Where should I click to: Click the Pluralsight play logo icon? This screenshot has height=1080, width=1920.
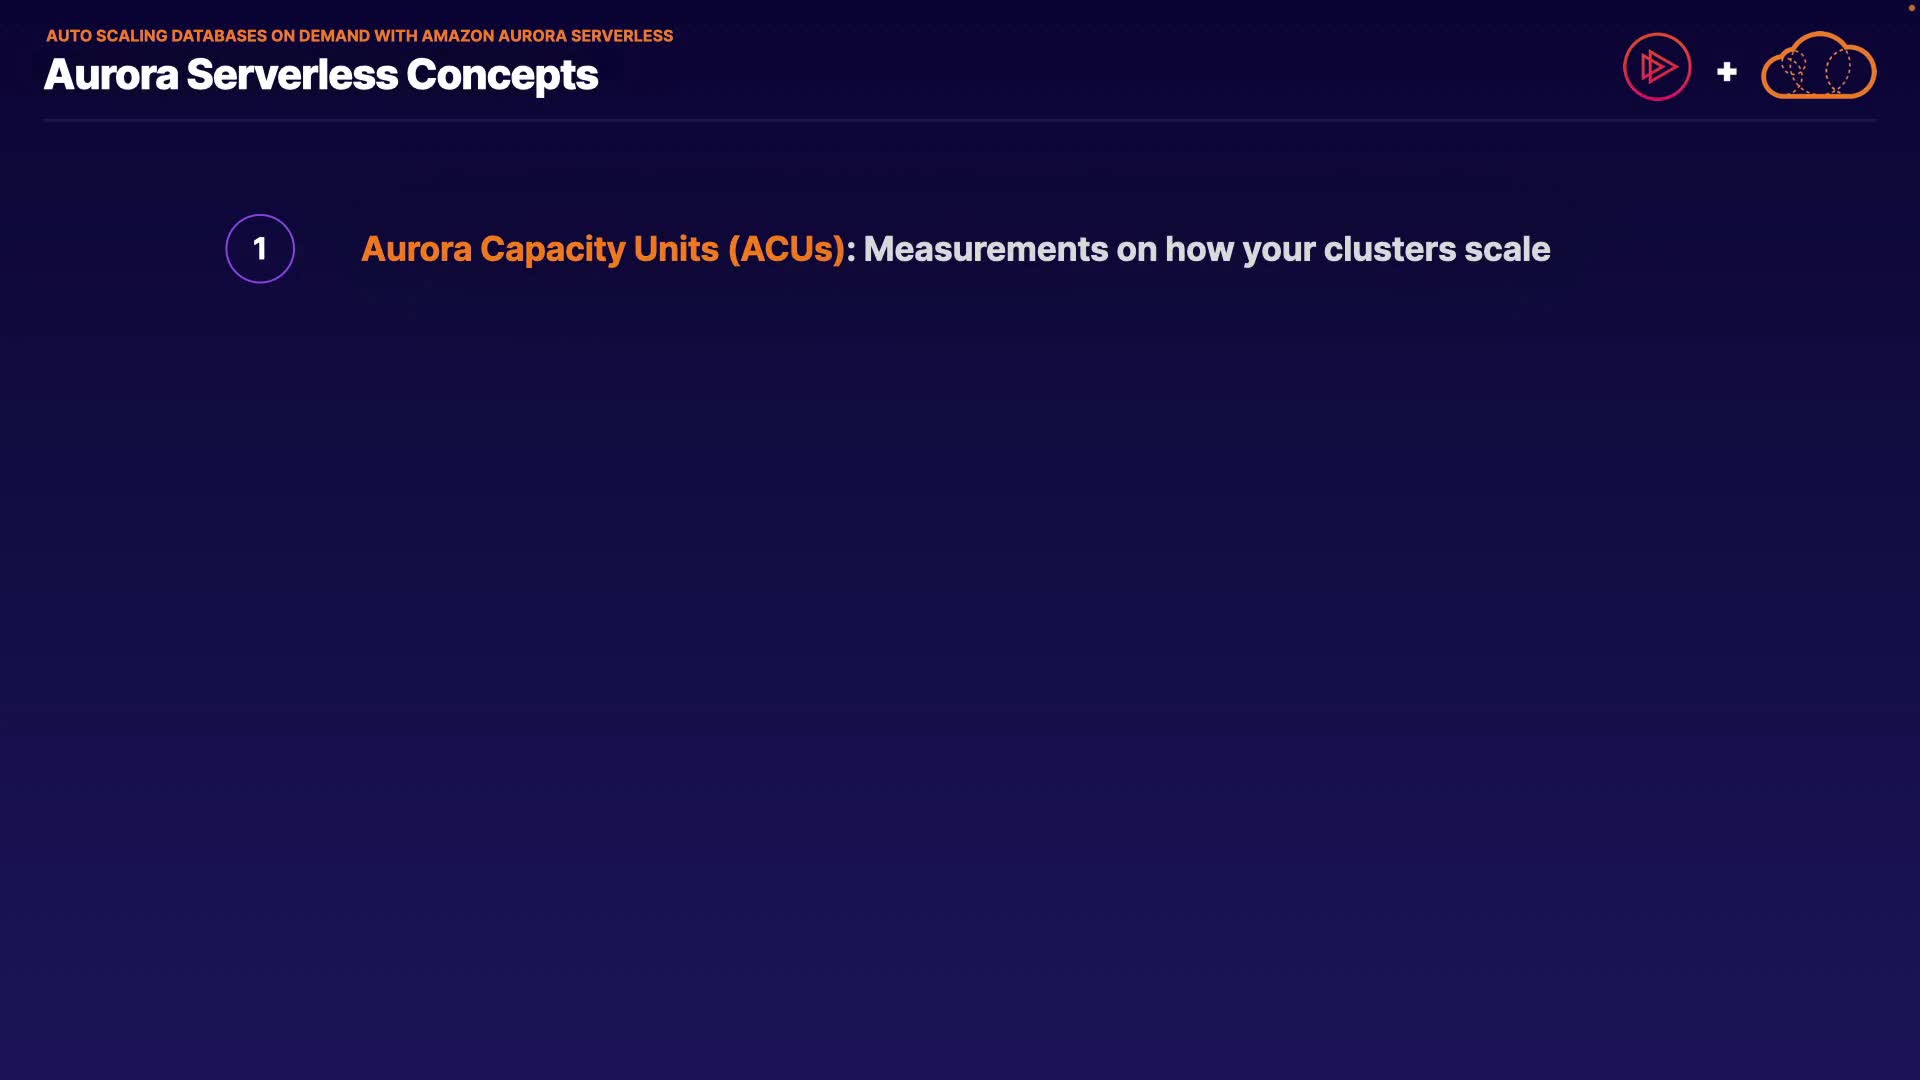click(1657, 67)
